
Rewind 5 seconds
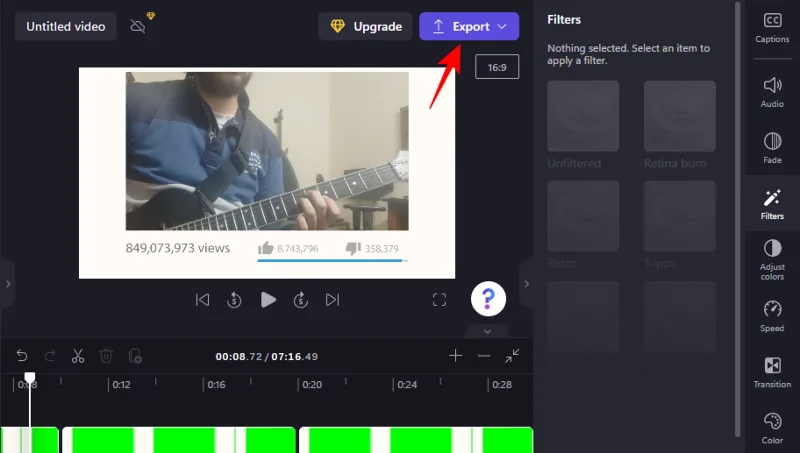tap(234, 299)
